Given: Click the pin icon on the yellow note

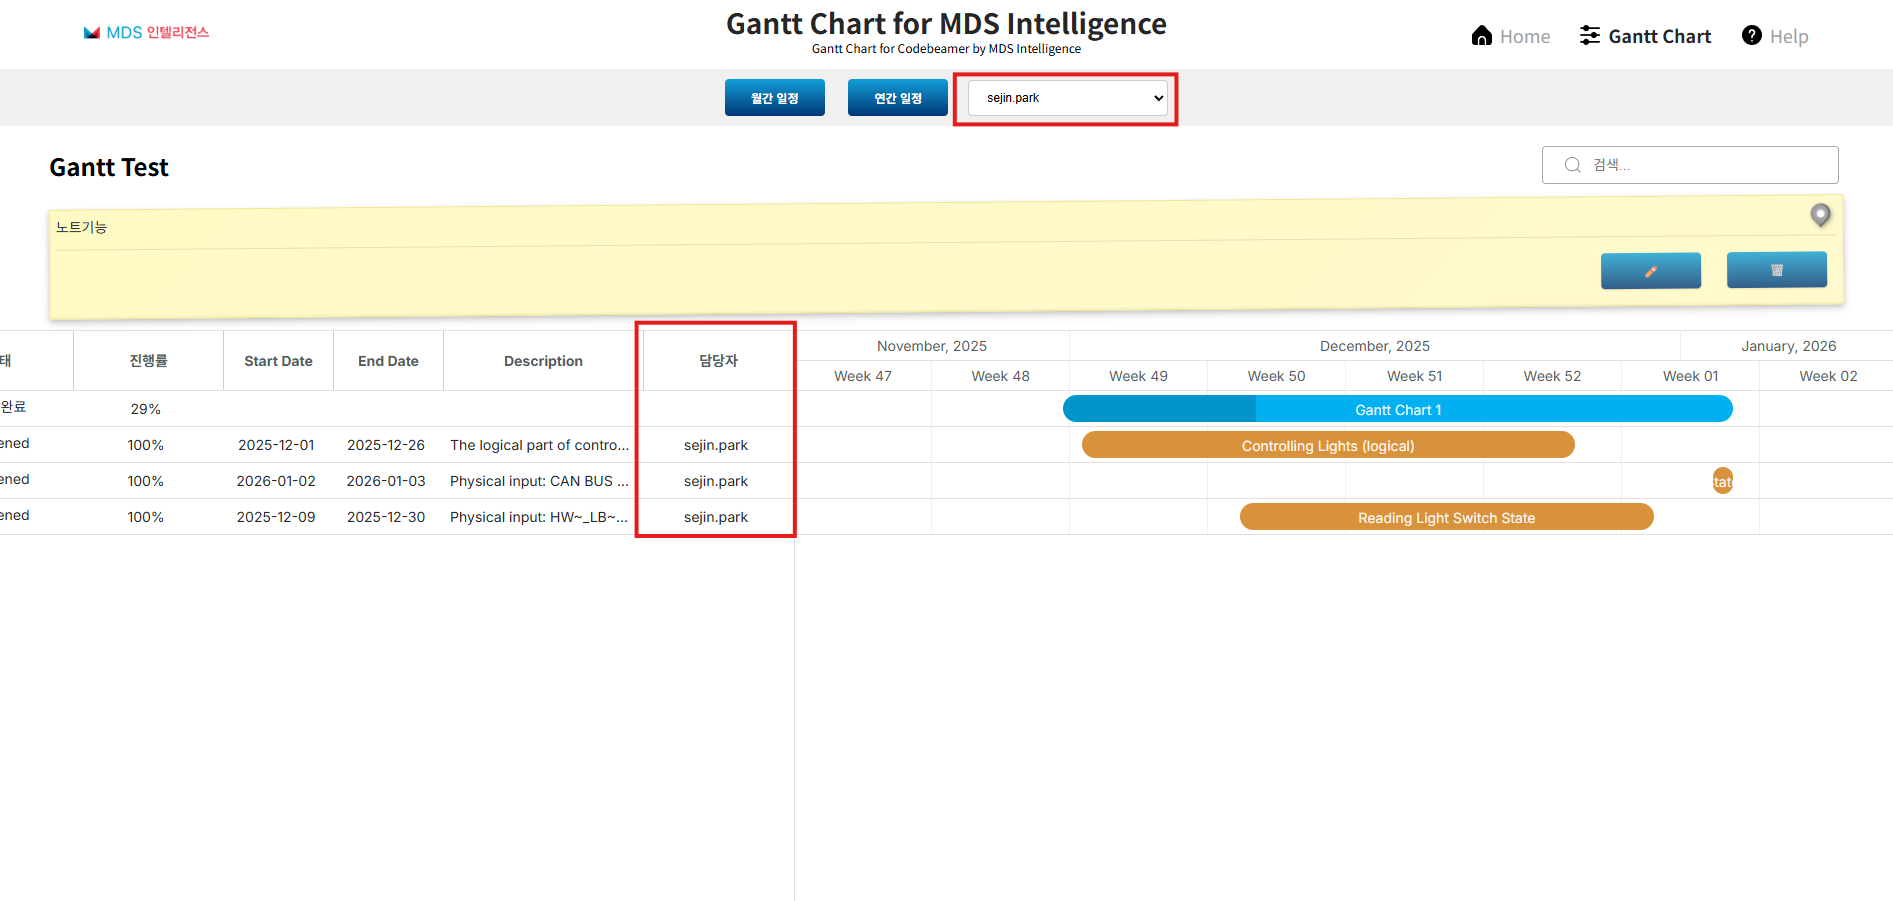Looking at the screenshot, I should coord(1820,214).
